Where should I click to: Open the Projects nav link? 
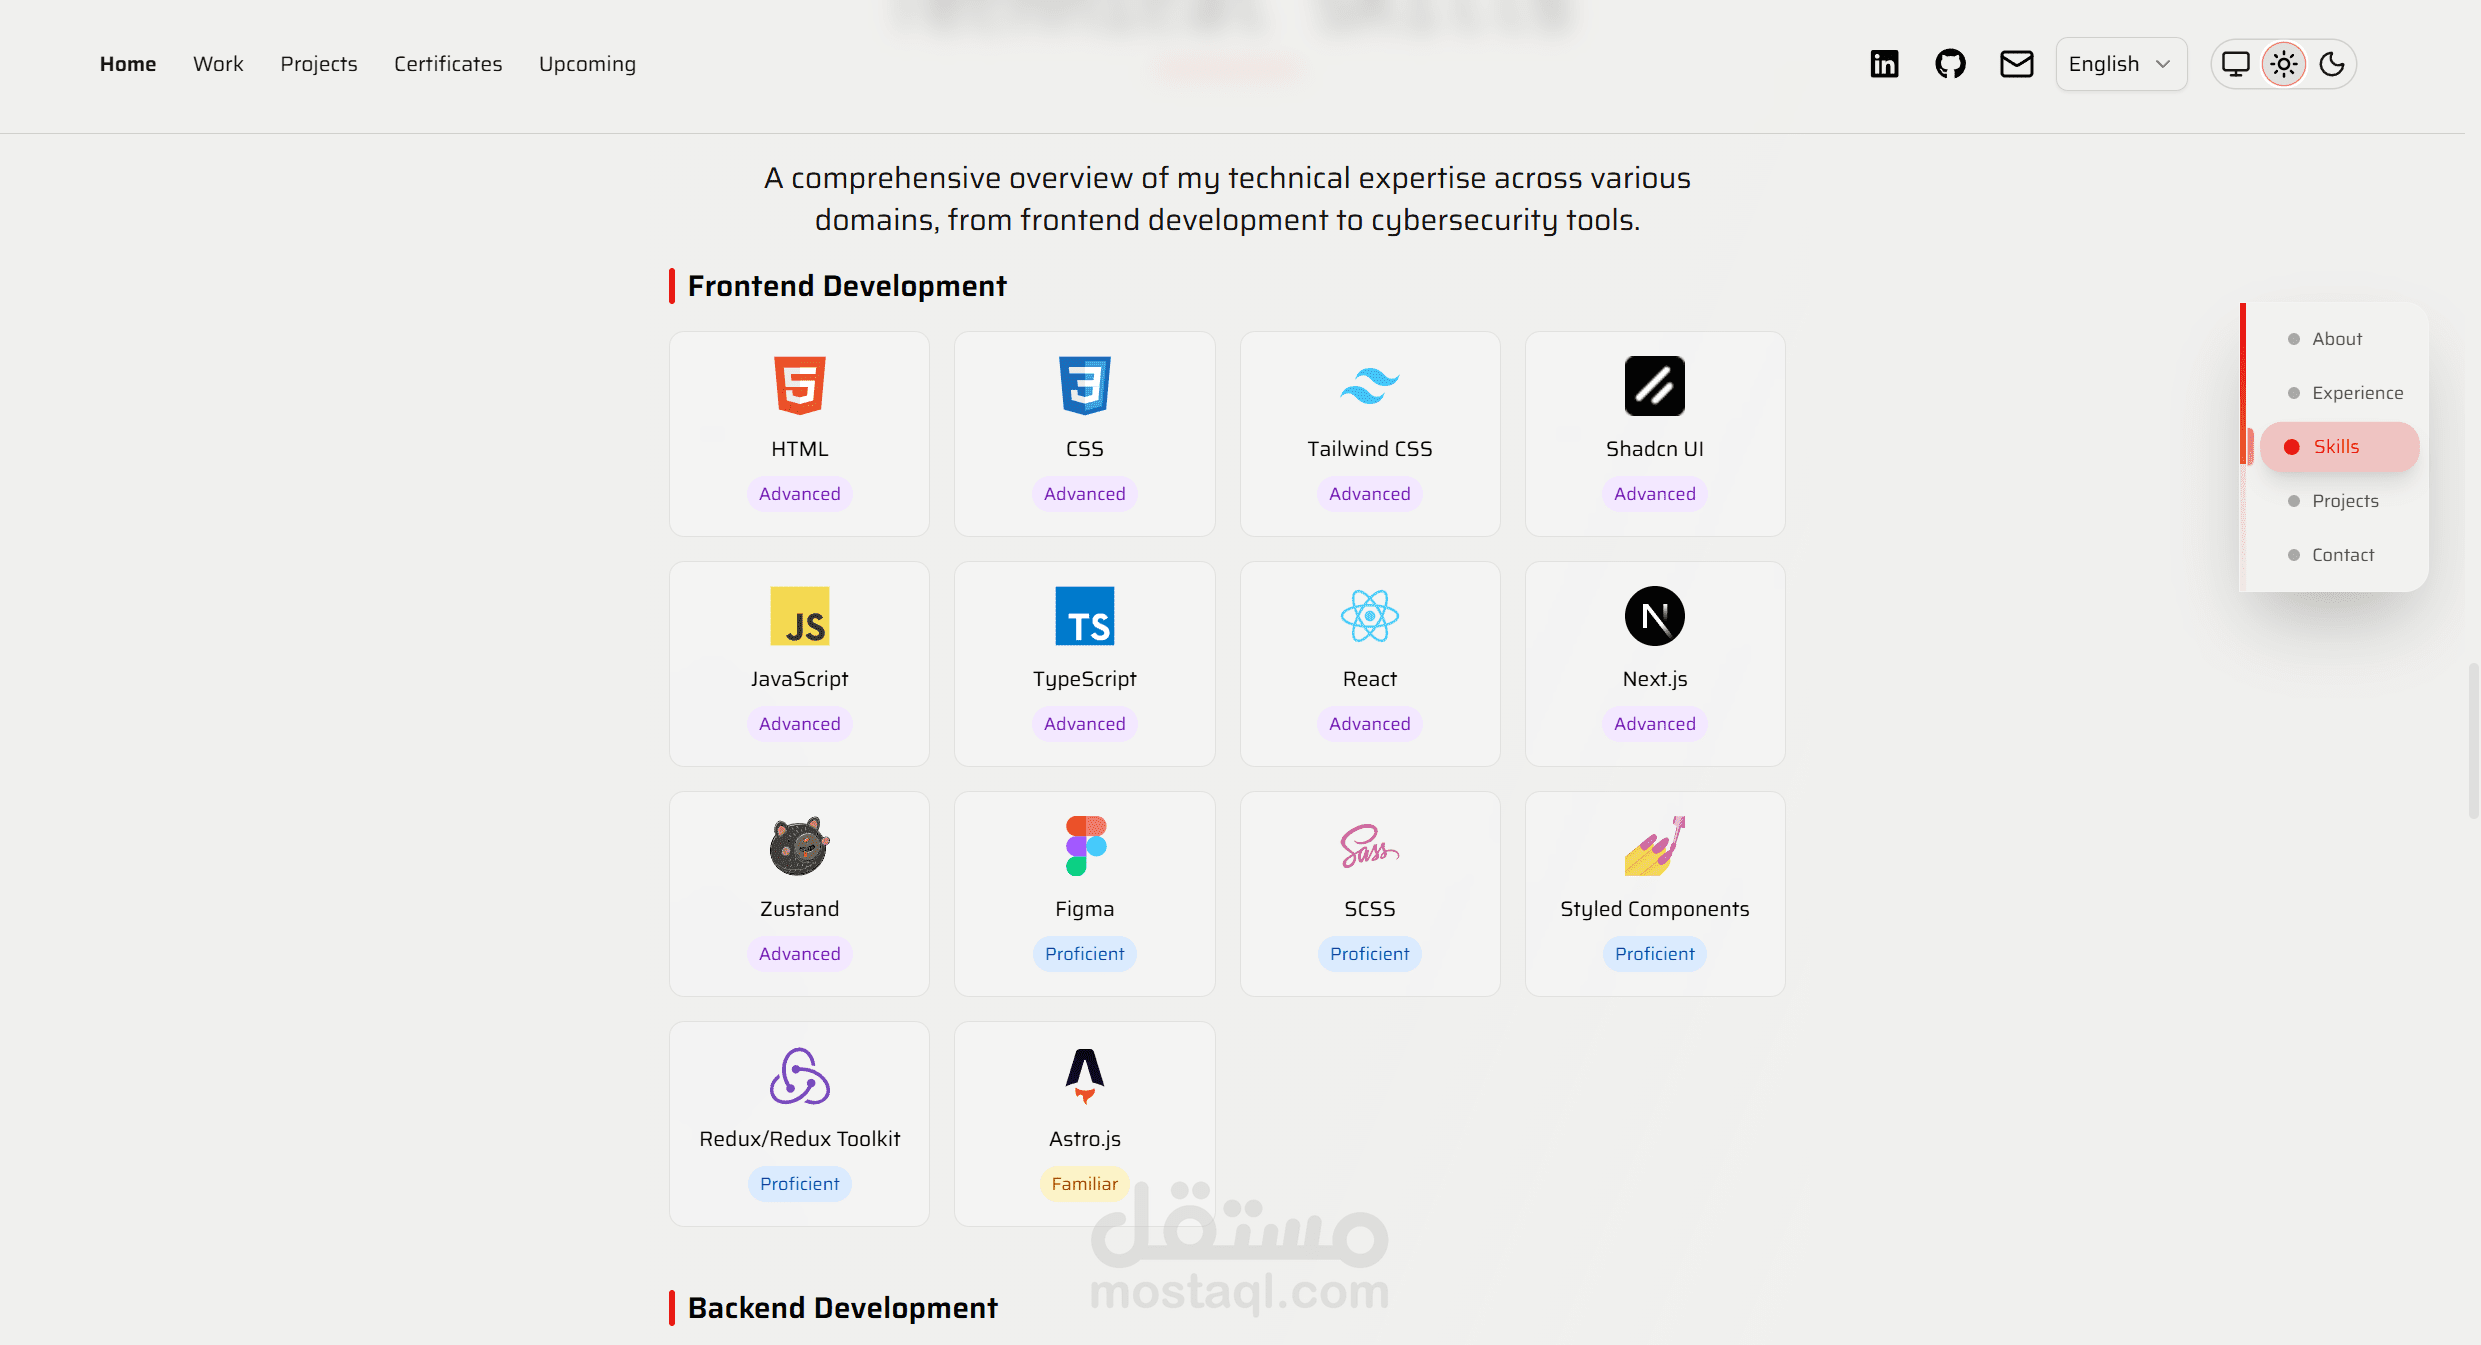tap(318, 64)
